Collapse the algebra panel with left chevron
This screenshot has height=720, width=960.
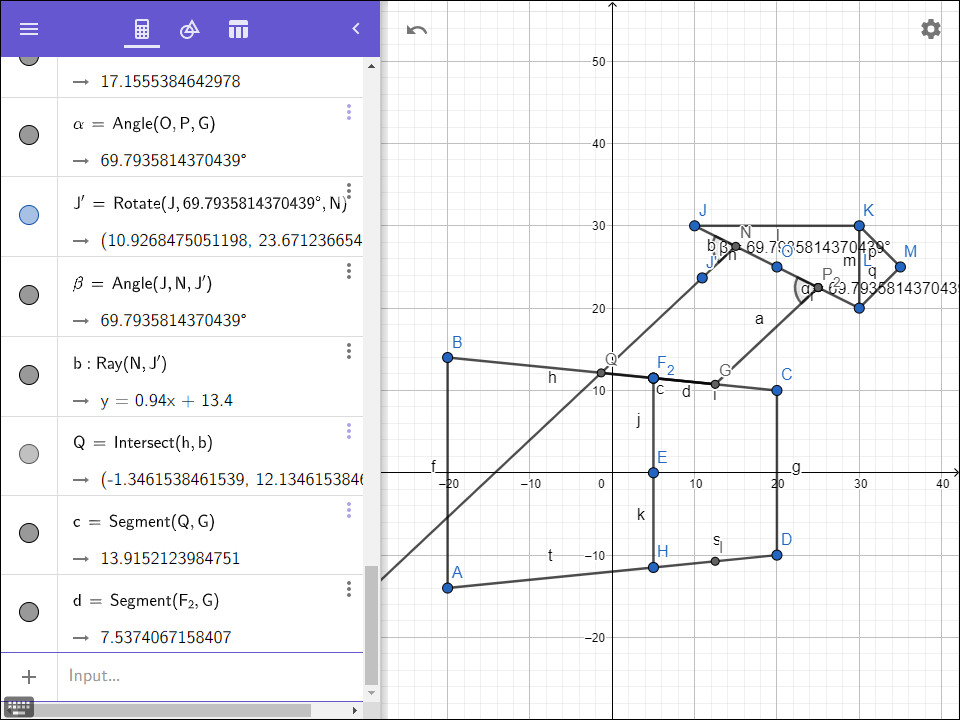tap(356, 29)
